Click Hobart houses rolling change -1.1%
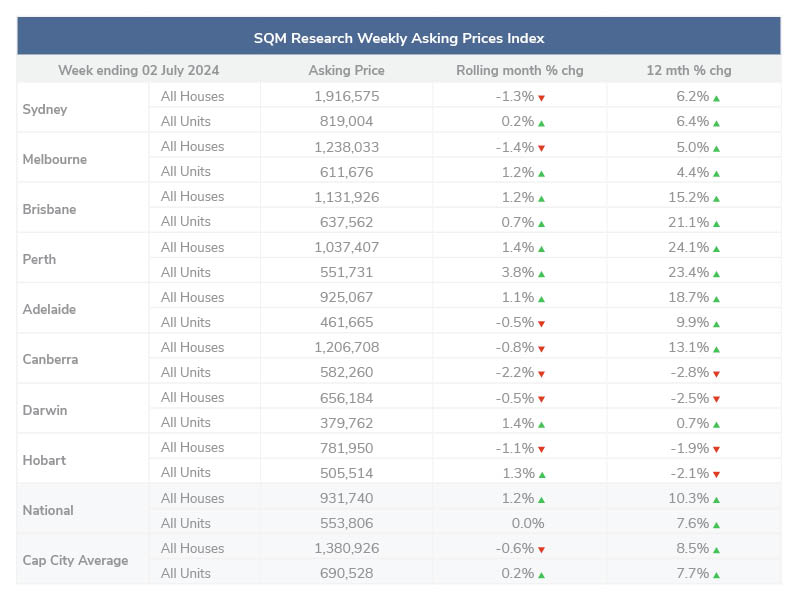The width and height of the screenshot is (800, 600). click(x=515, y=448)
